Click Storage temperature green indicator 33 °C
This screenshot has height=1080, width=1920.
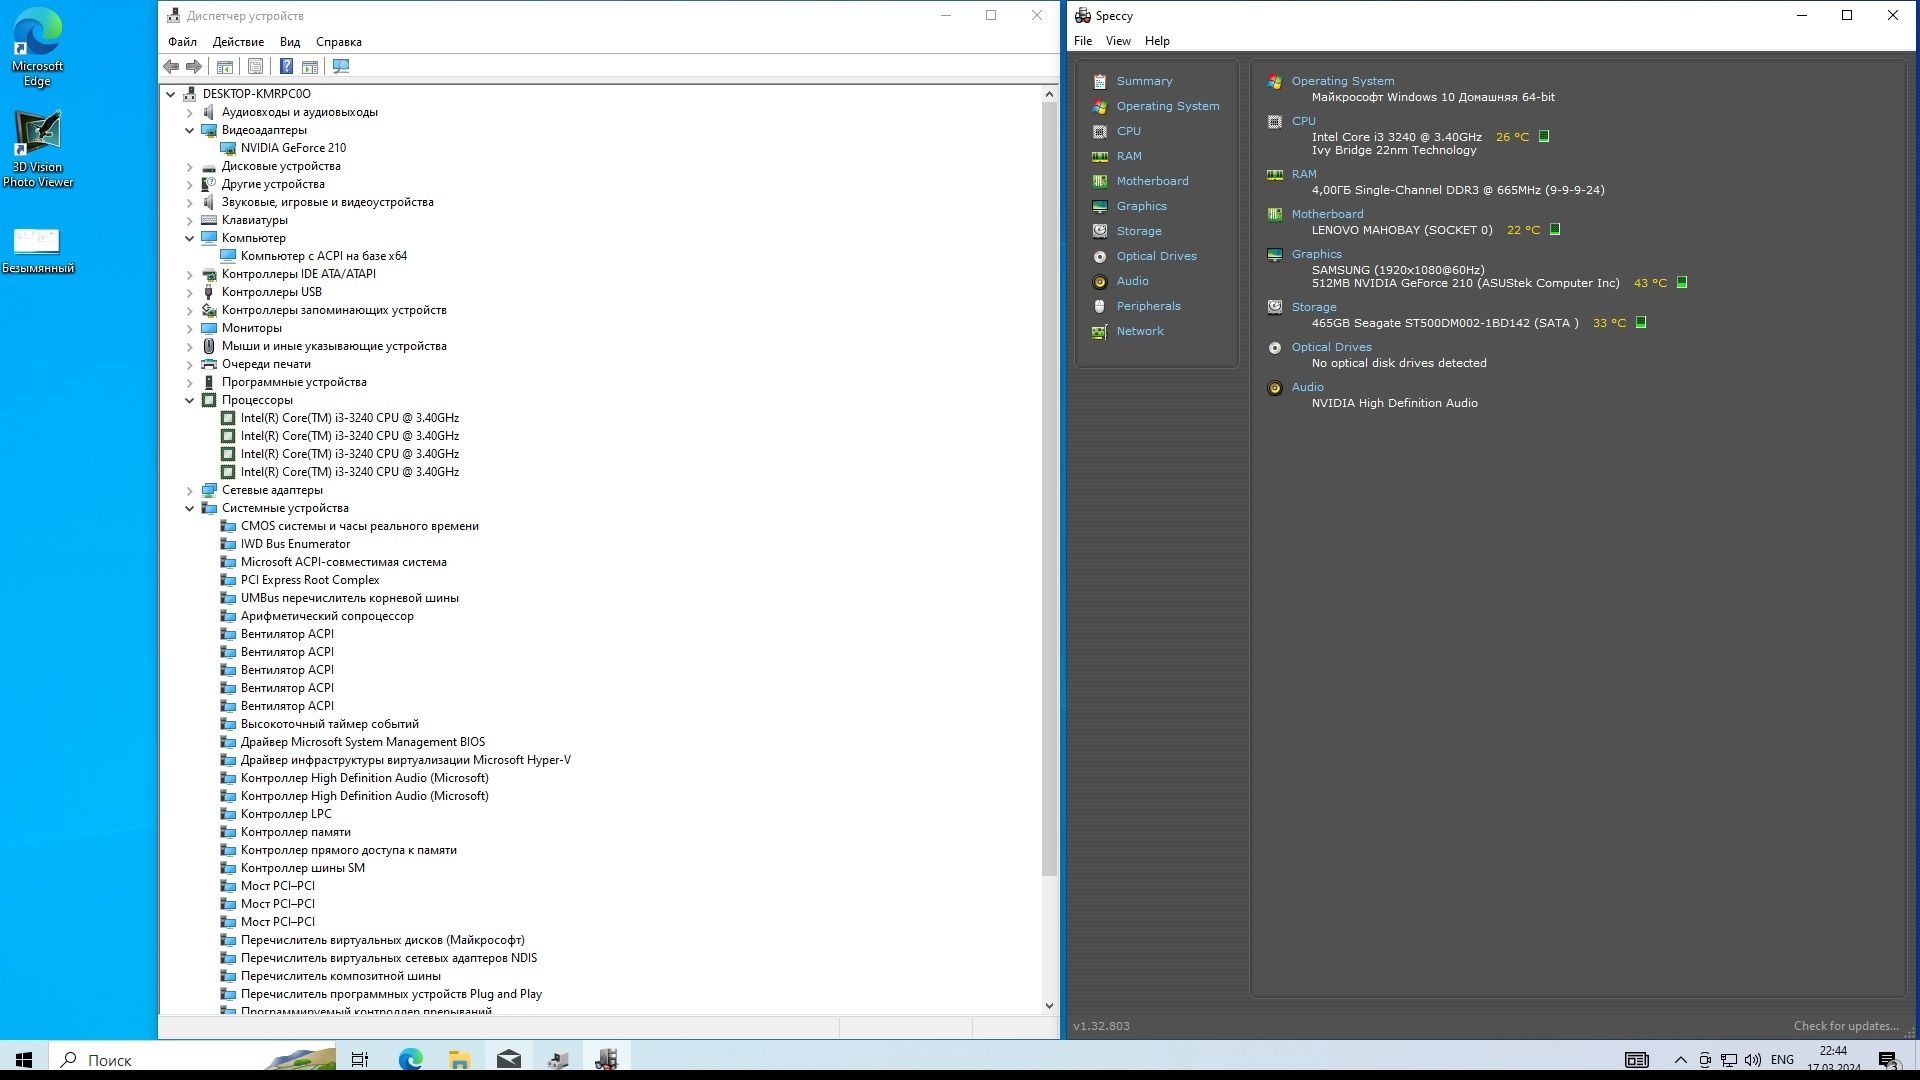[x=1641, y=323]
